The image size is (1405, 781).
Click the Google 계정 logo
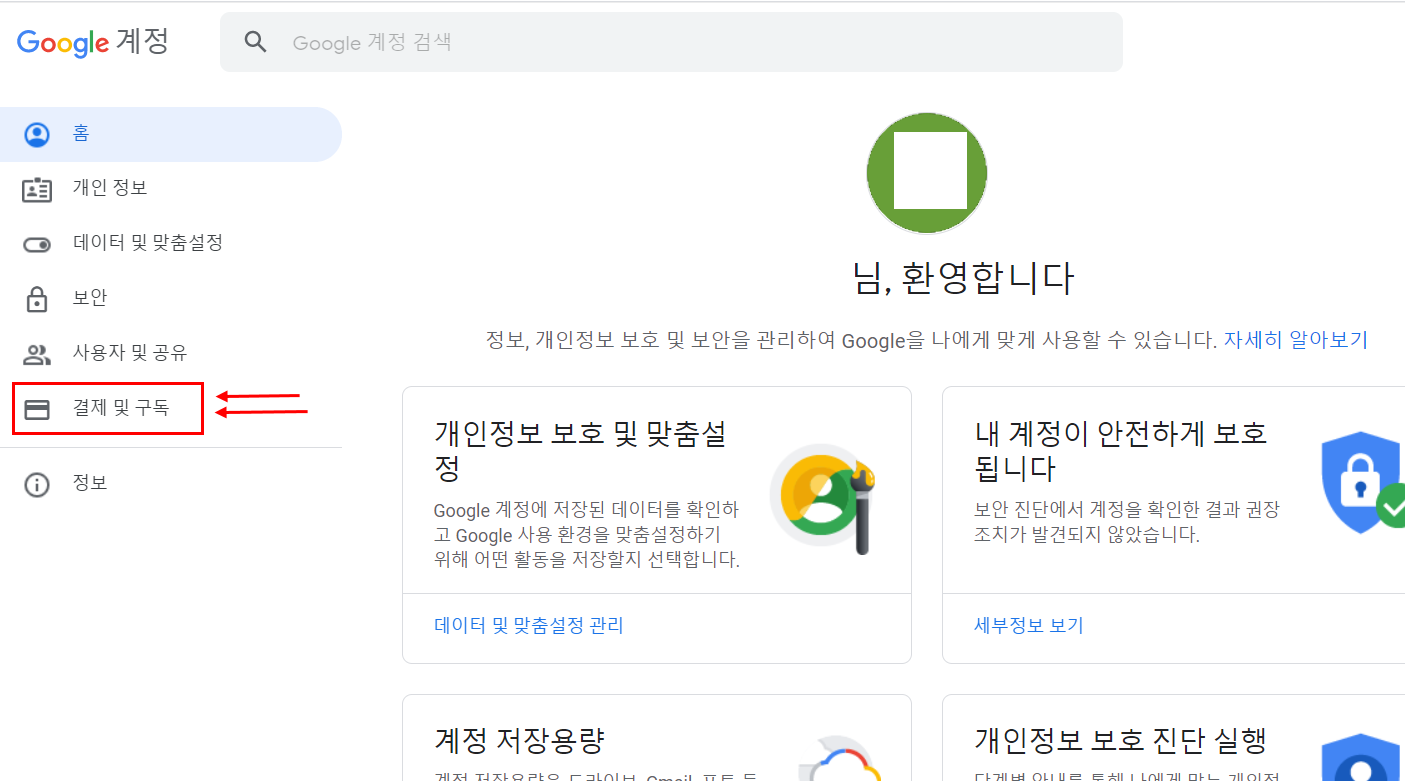[x=93, y=42]
